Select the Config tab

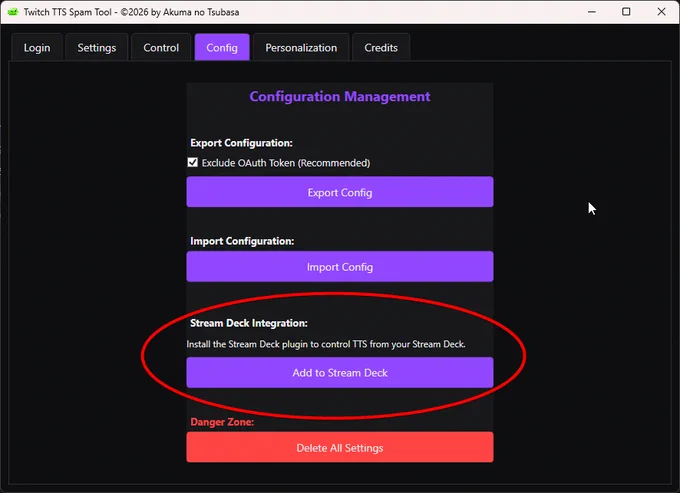tap(222, 47)
